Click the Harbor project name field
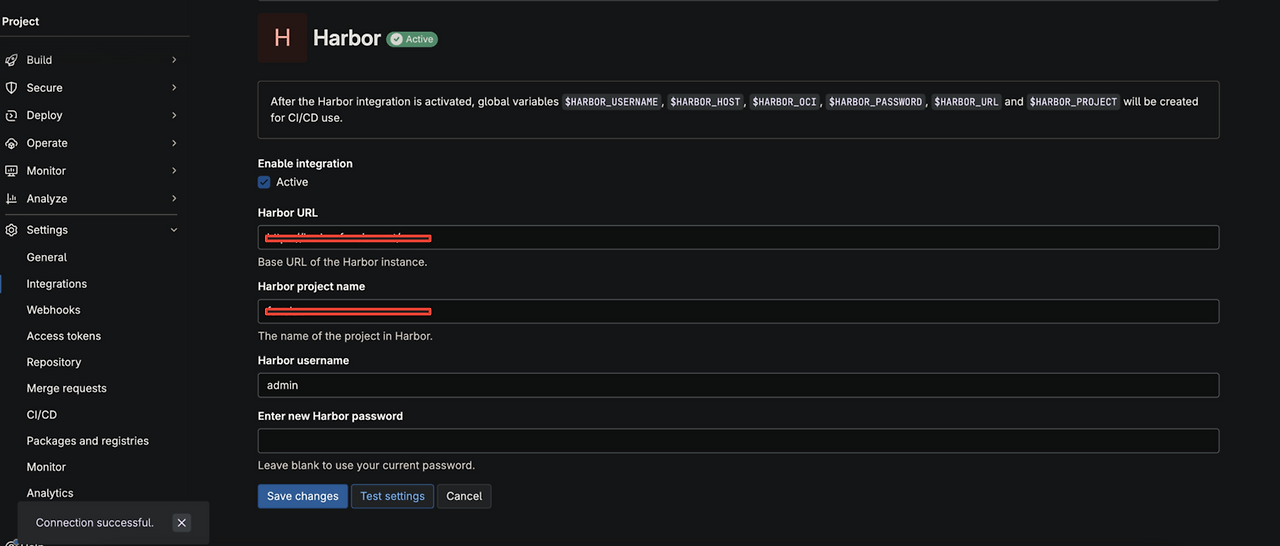Screen dimensions: 1280x546 (x=738, y=311)
